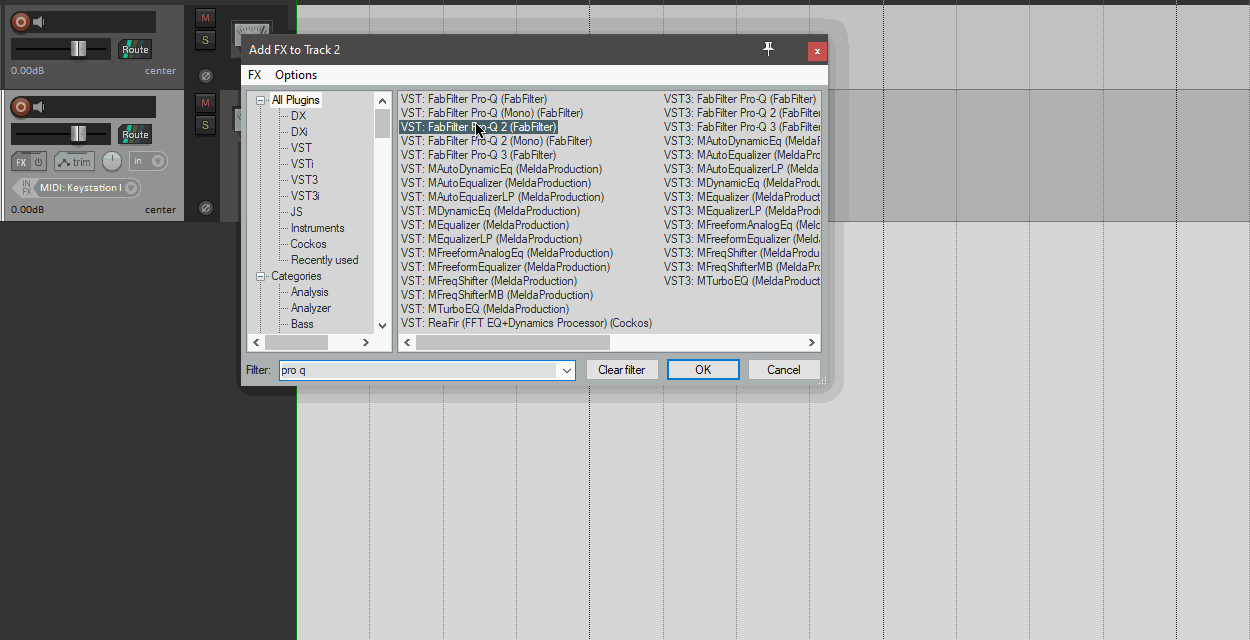Select VSTi in plugin tree
The width and height of the screenshot is (1250, 640).
[302, 164]
